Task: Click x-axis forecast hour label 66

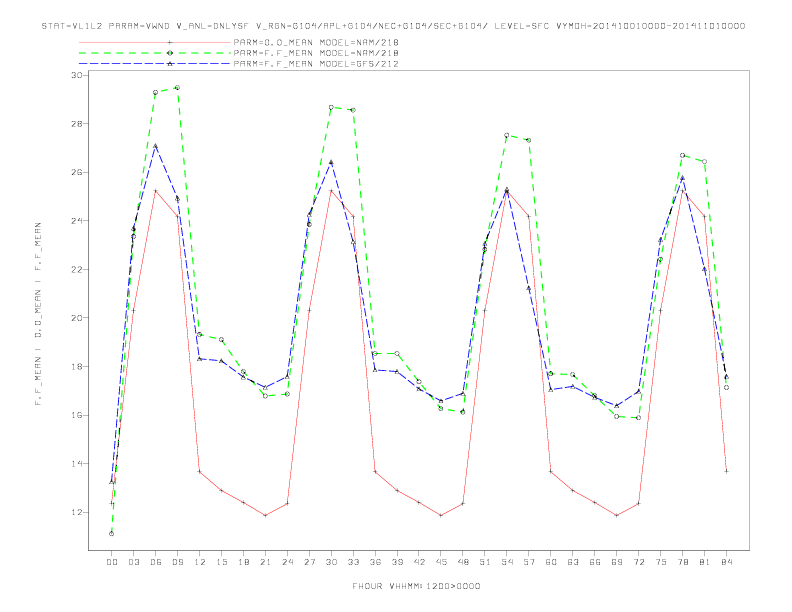Action: click(x=595, y=562)
